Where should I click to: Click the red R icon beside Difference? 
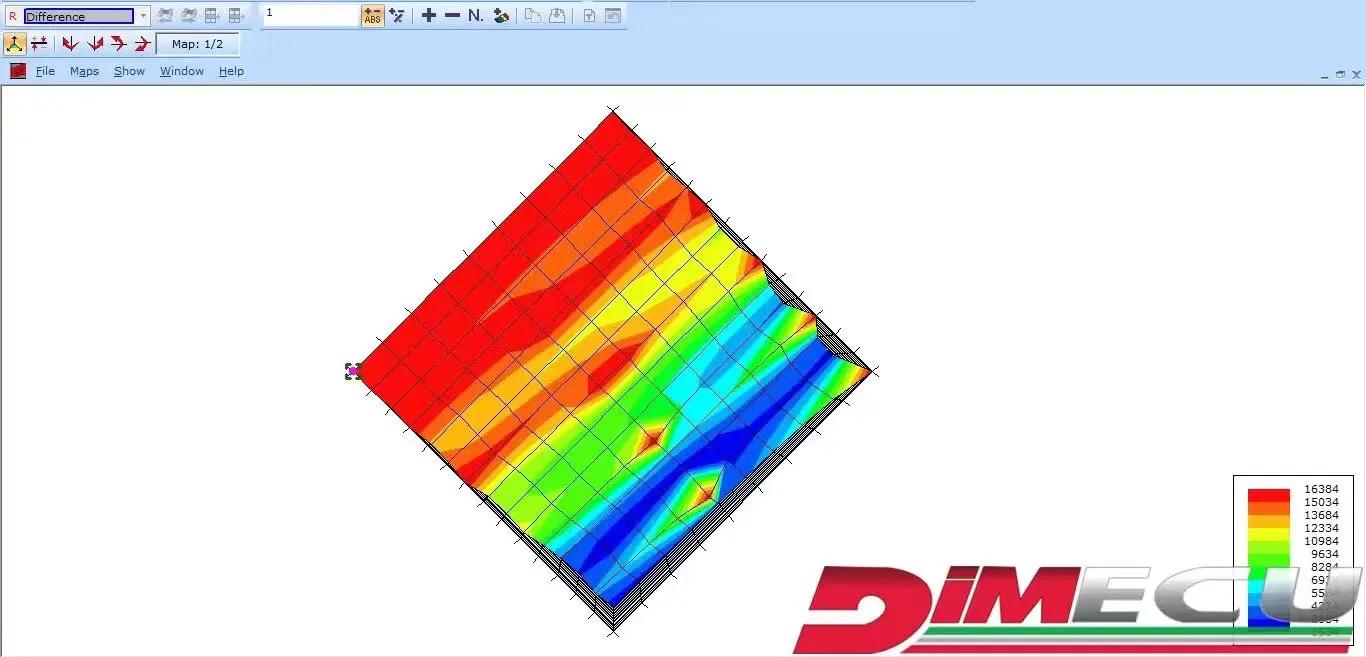(12, 16)
